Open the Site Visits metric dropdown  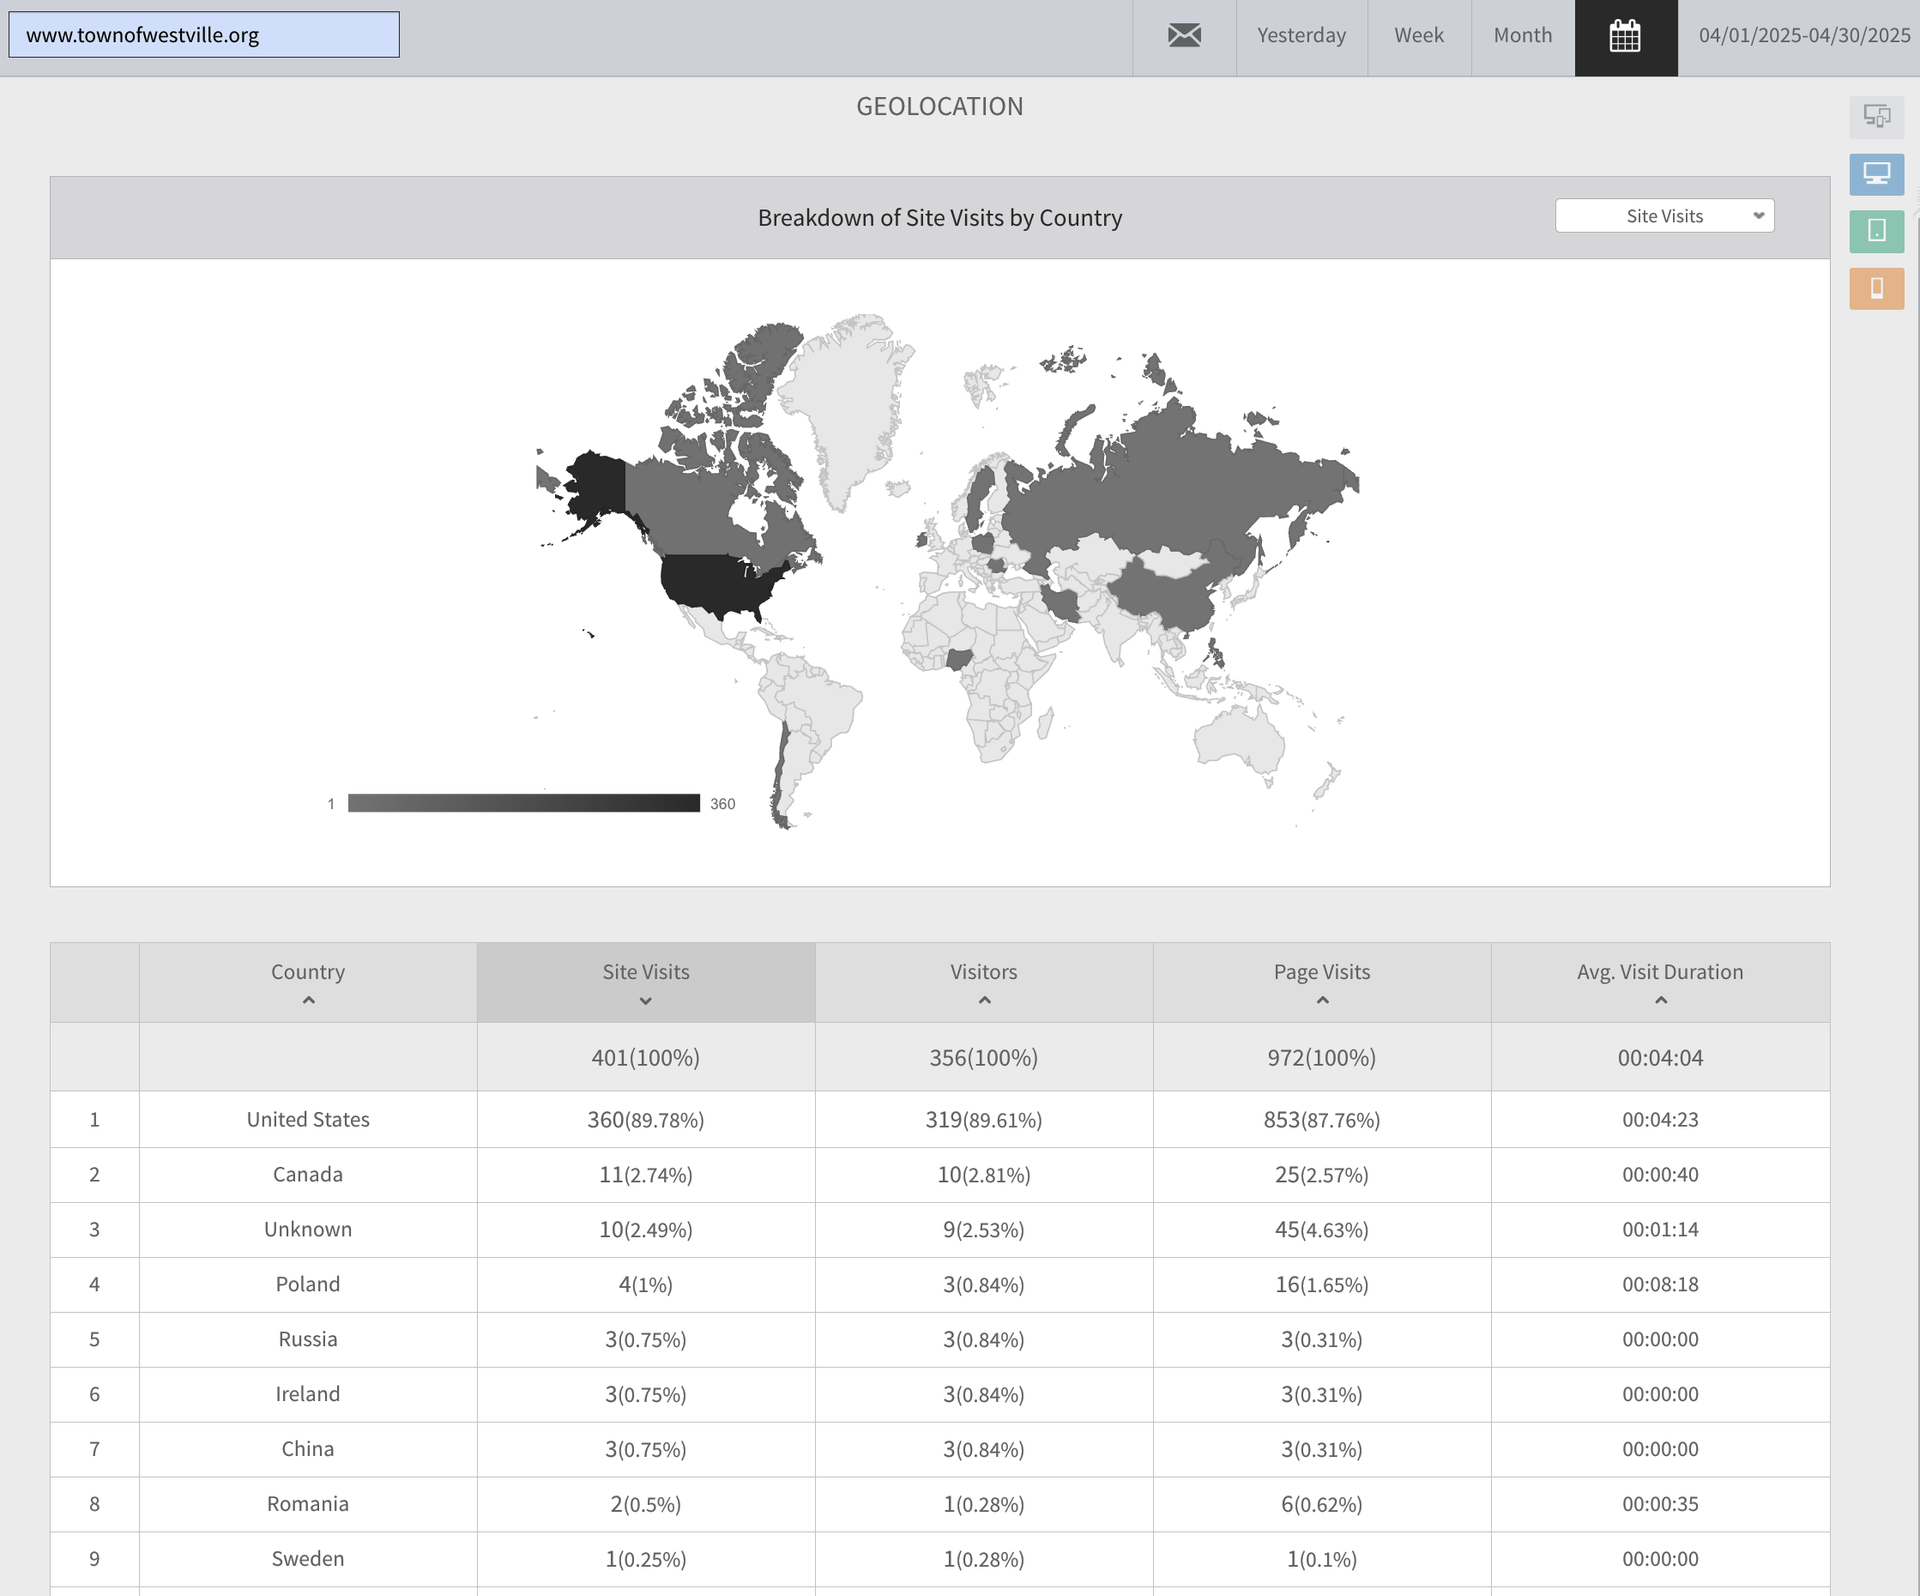pyautogui.click(x=1664, y=216)
